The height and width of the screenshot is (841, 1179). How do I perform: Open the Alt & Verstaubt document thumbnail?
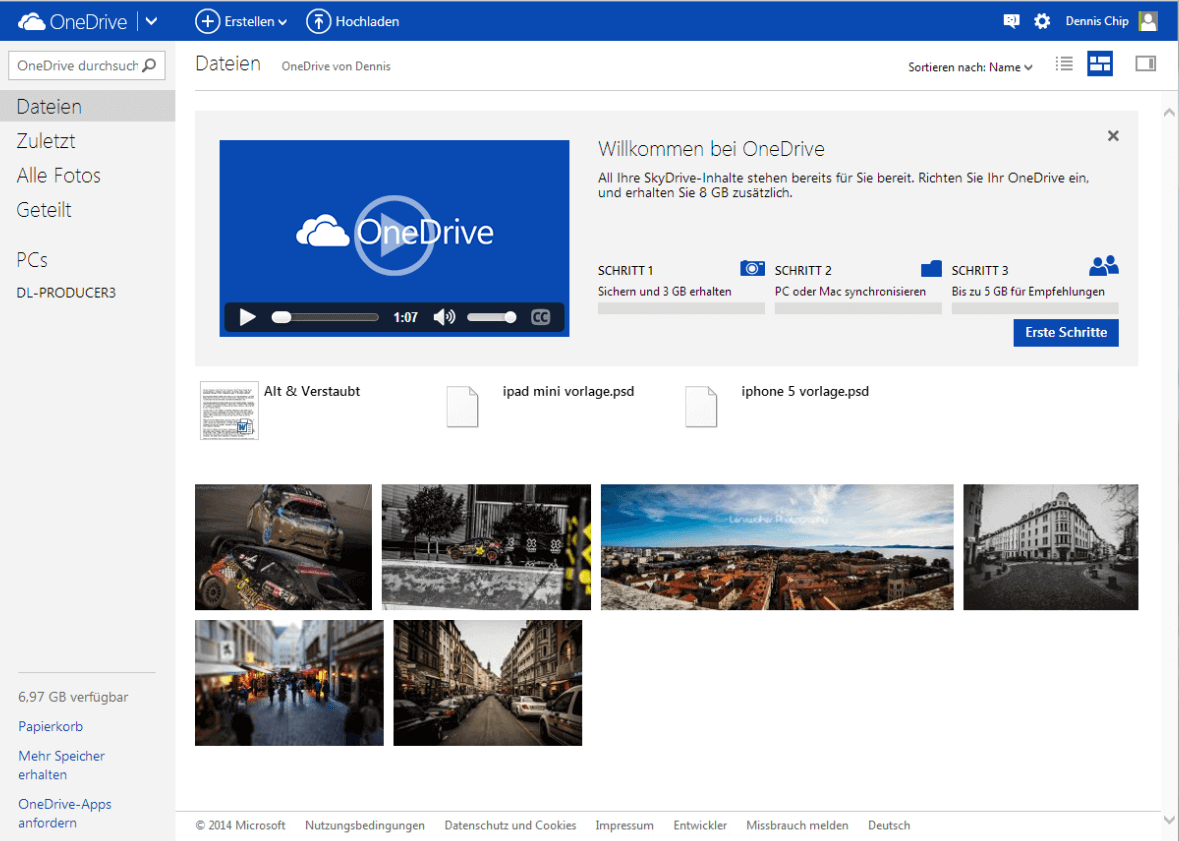[228, 409]
